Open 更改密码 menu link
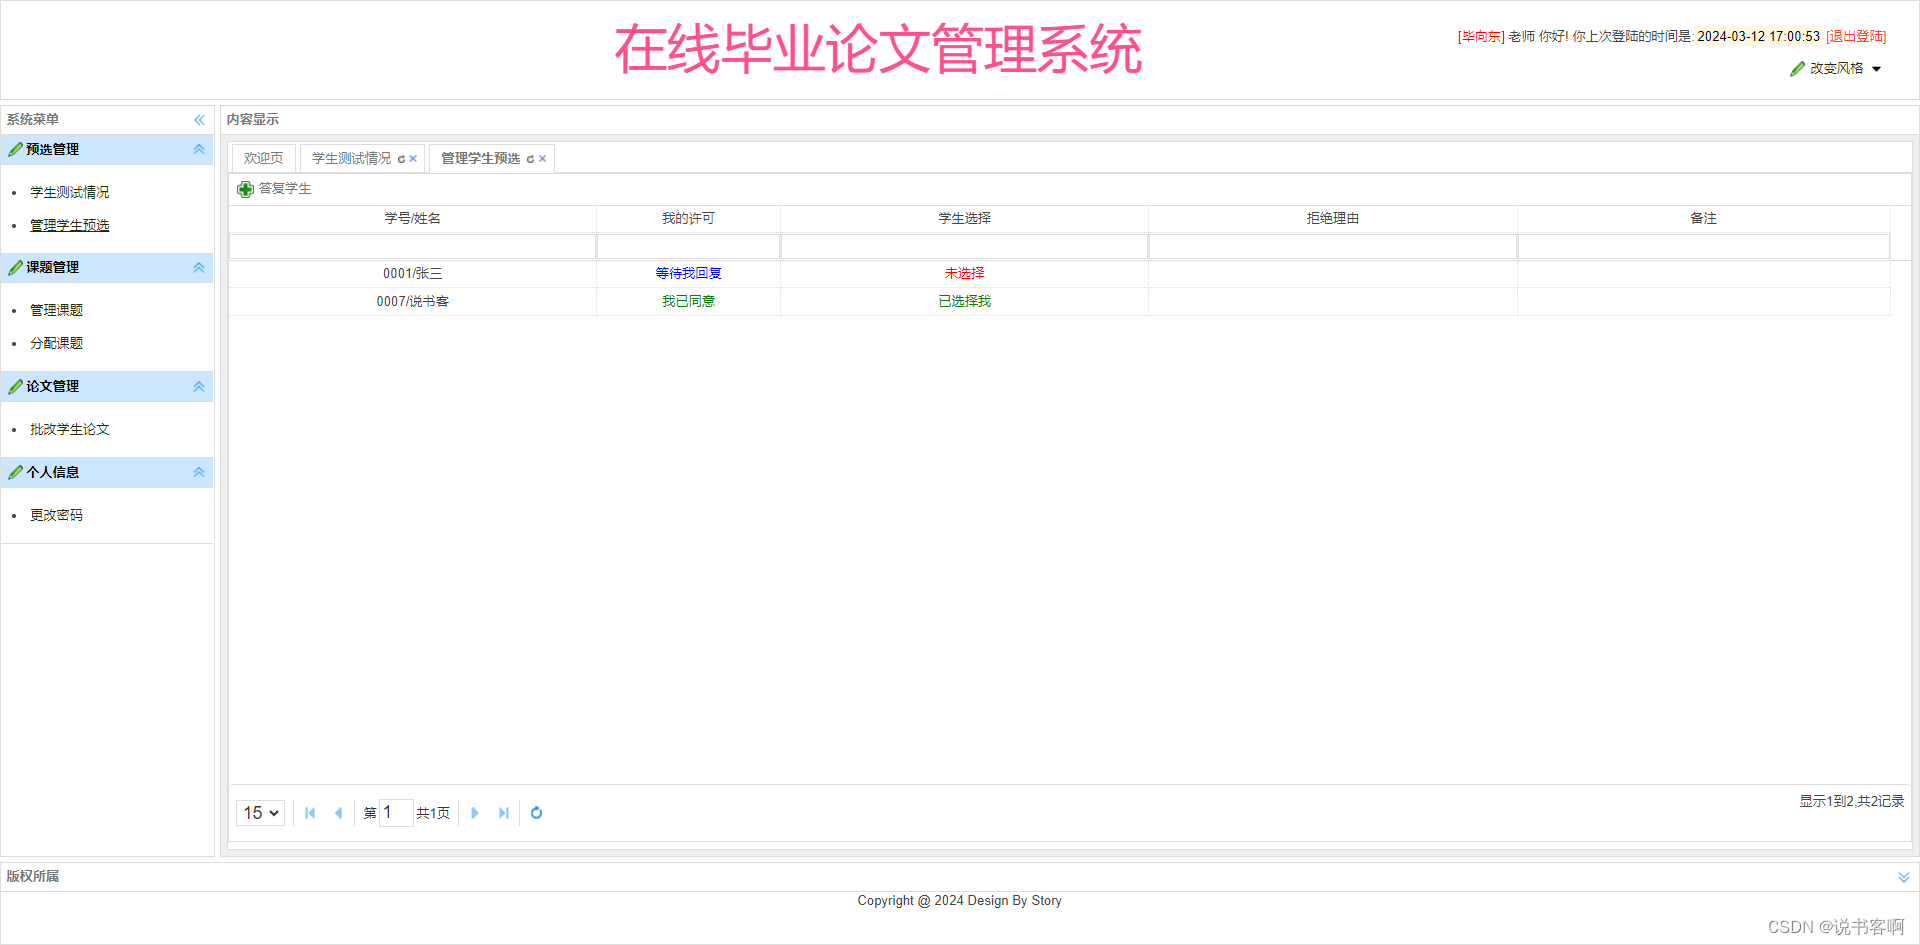This screenshot has height=945, width=1920. pyautogui.click(x=56, y=515)
